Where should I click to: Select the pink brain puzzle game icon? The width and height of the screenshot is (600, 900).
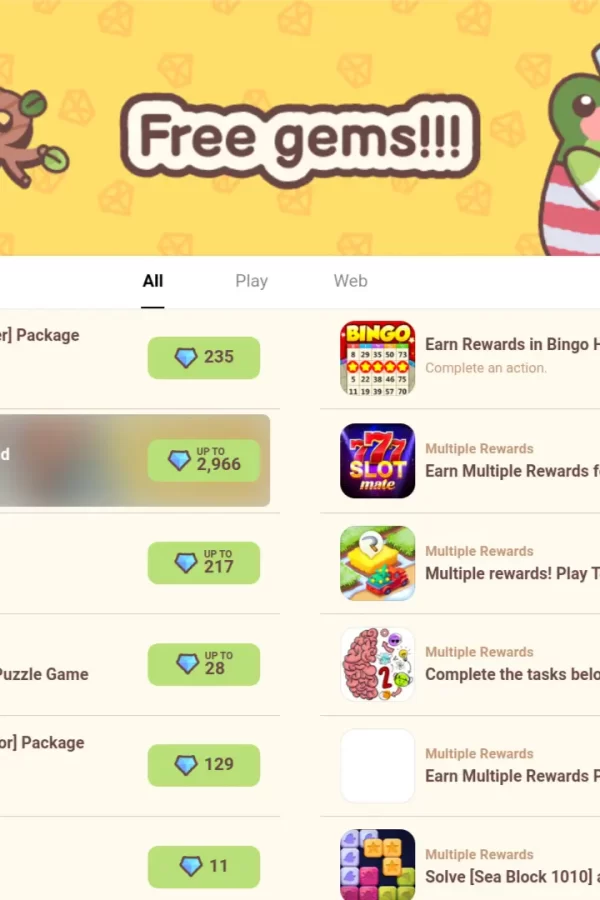click(377, 664)
